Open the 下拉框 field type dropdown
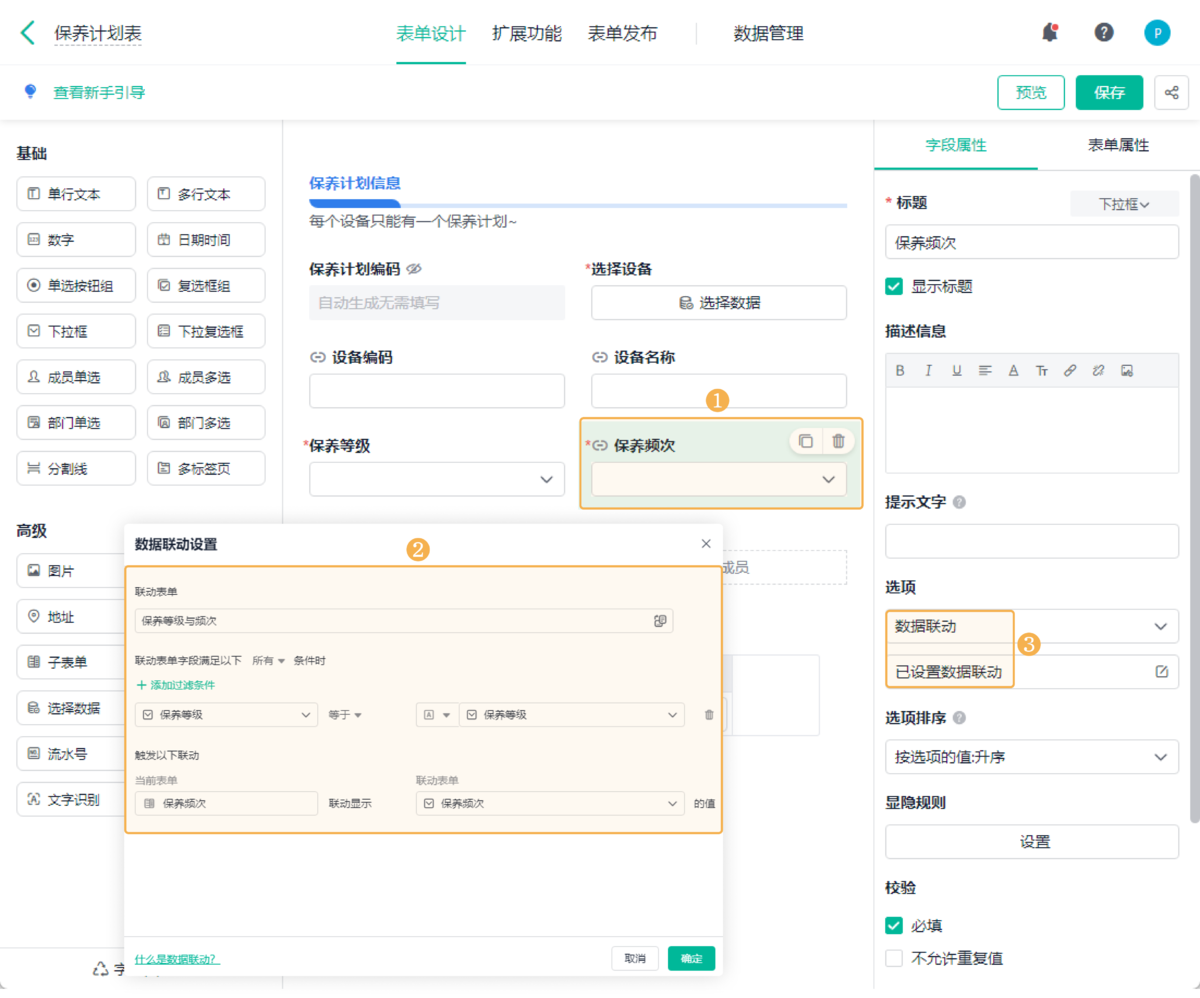 pyautogui.click(x=1125, y=203)
